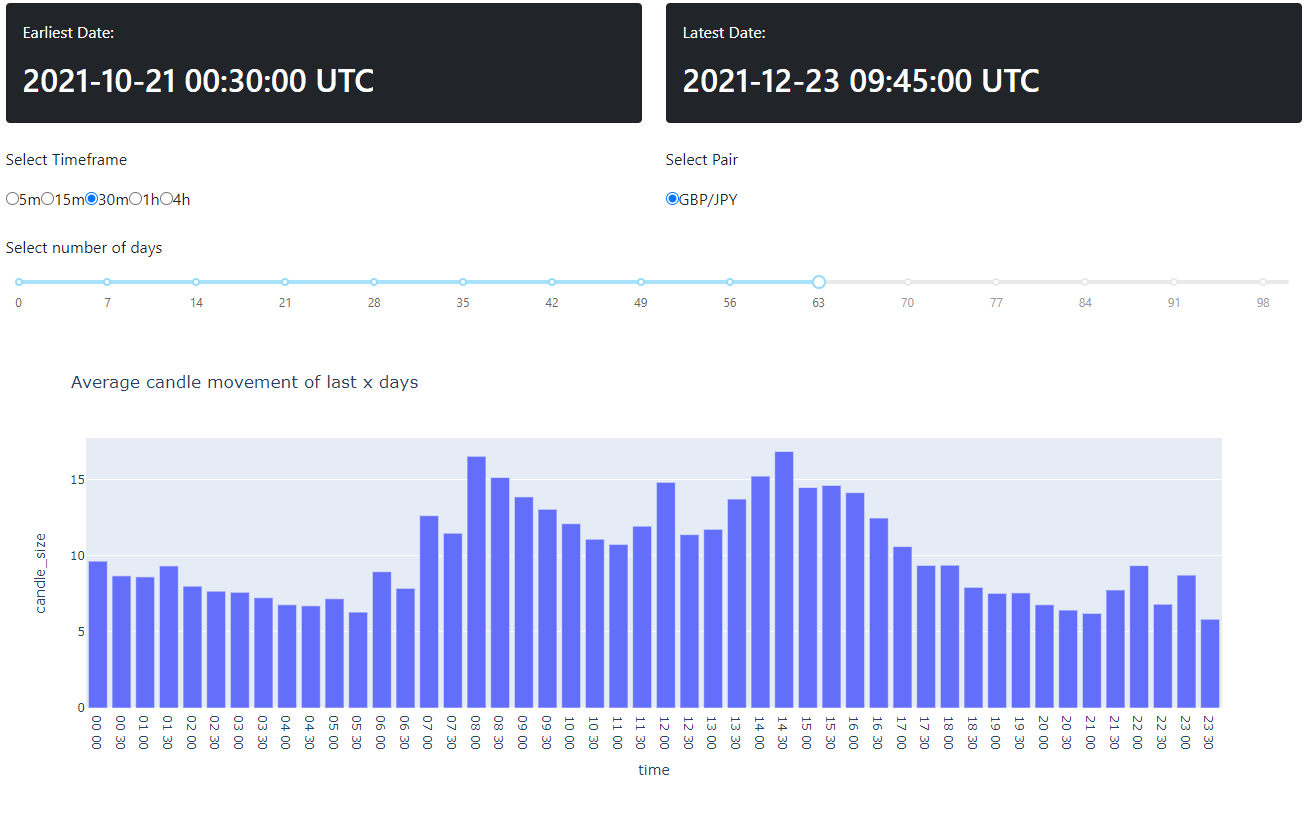Select the 30m timeframe radio button

click(92, 199)
